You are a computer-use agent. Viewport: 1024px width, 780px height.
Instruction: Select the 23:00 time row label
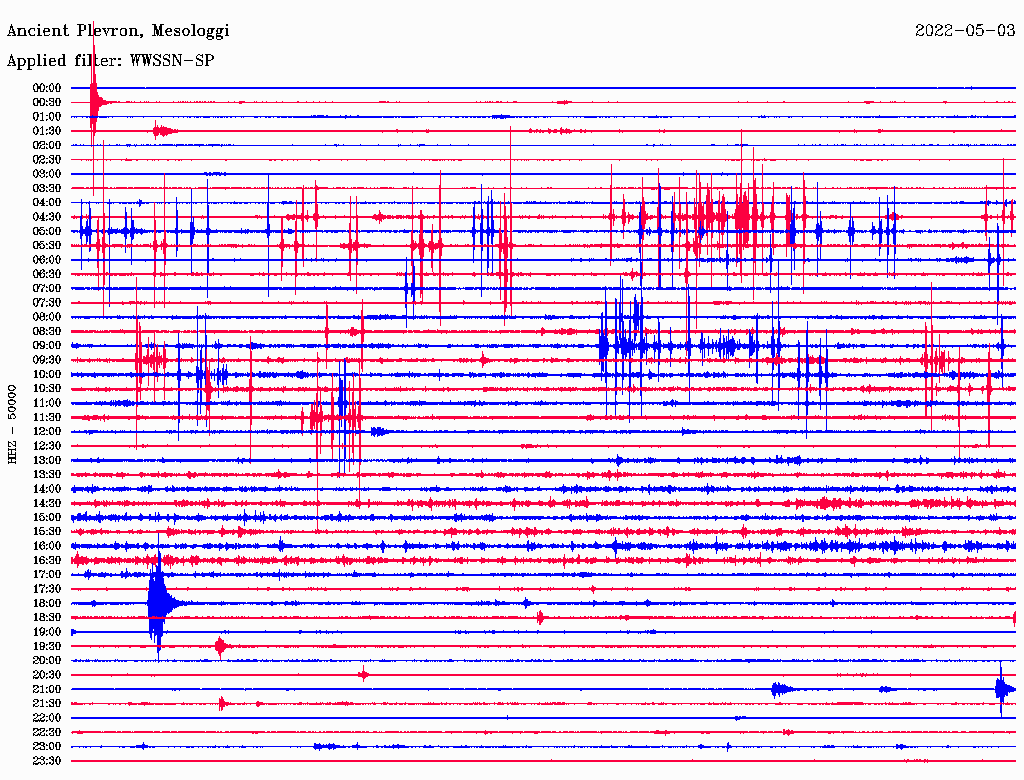47,747
